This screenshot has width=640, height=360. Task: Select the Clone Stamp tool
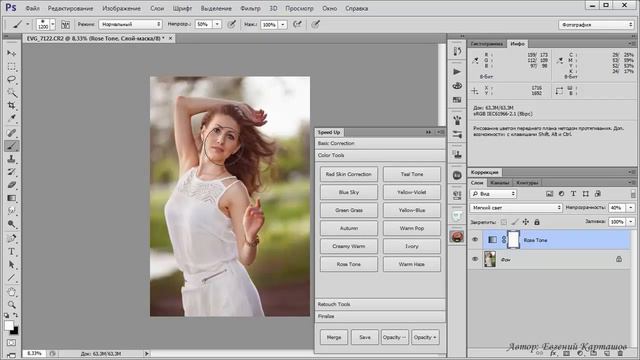[11, 159]
